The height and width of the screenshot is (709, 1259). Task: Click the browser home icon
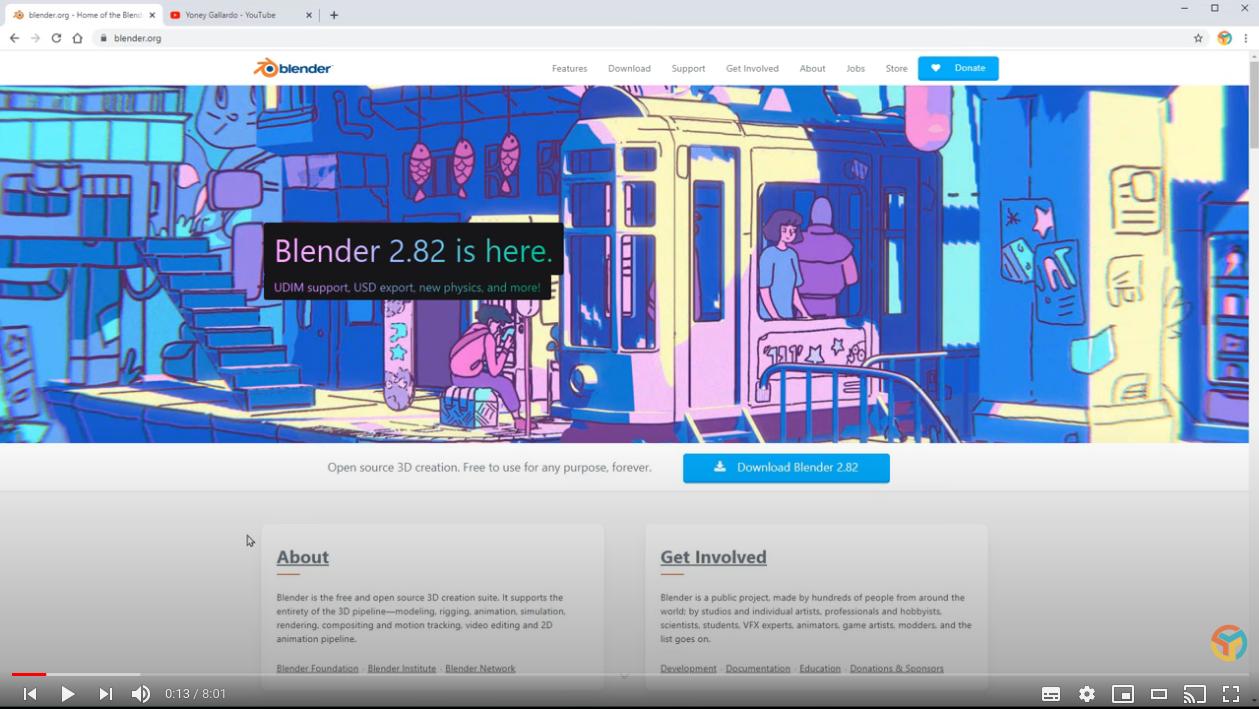coord(77,38)
